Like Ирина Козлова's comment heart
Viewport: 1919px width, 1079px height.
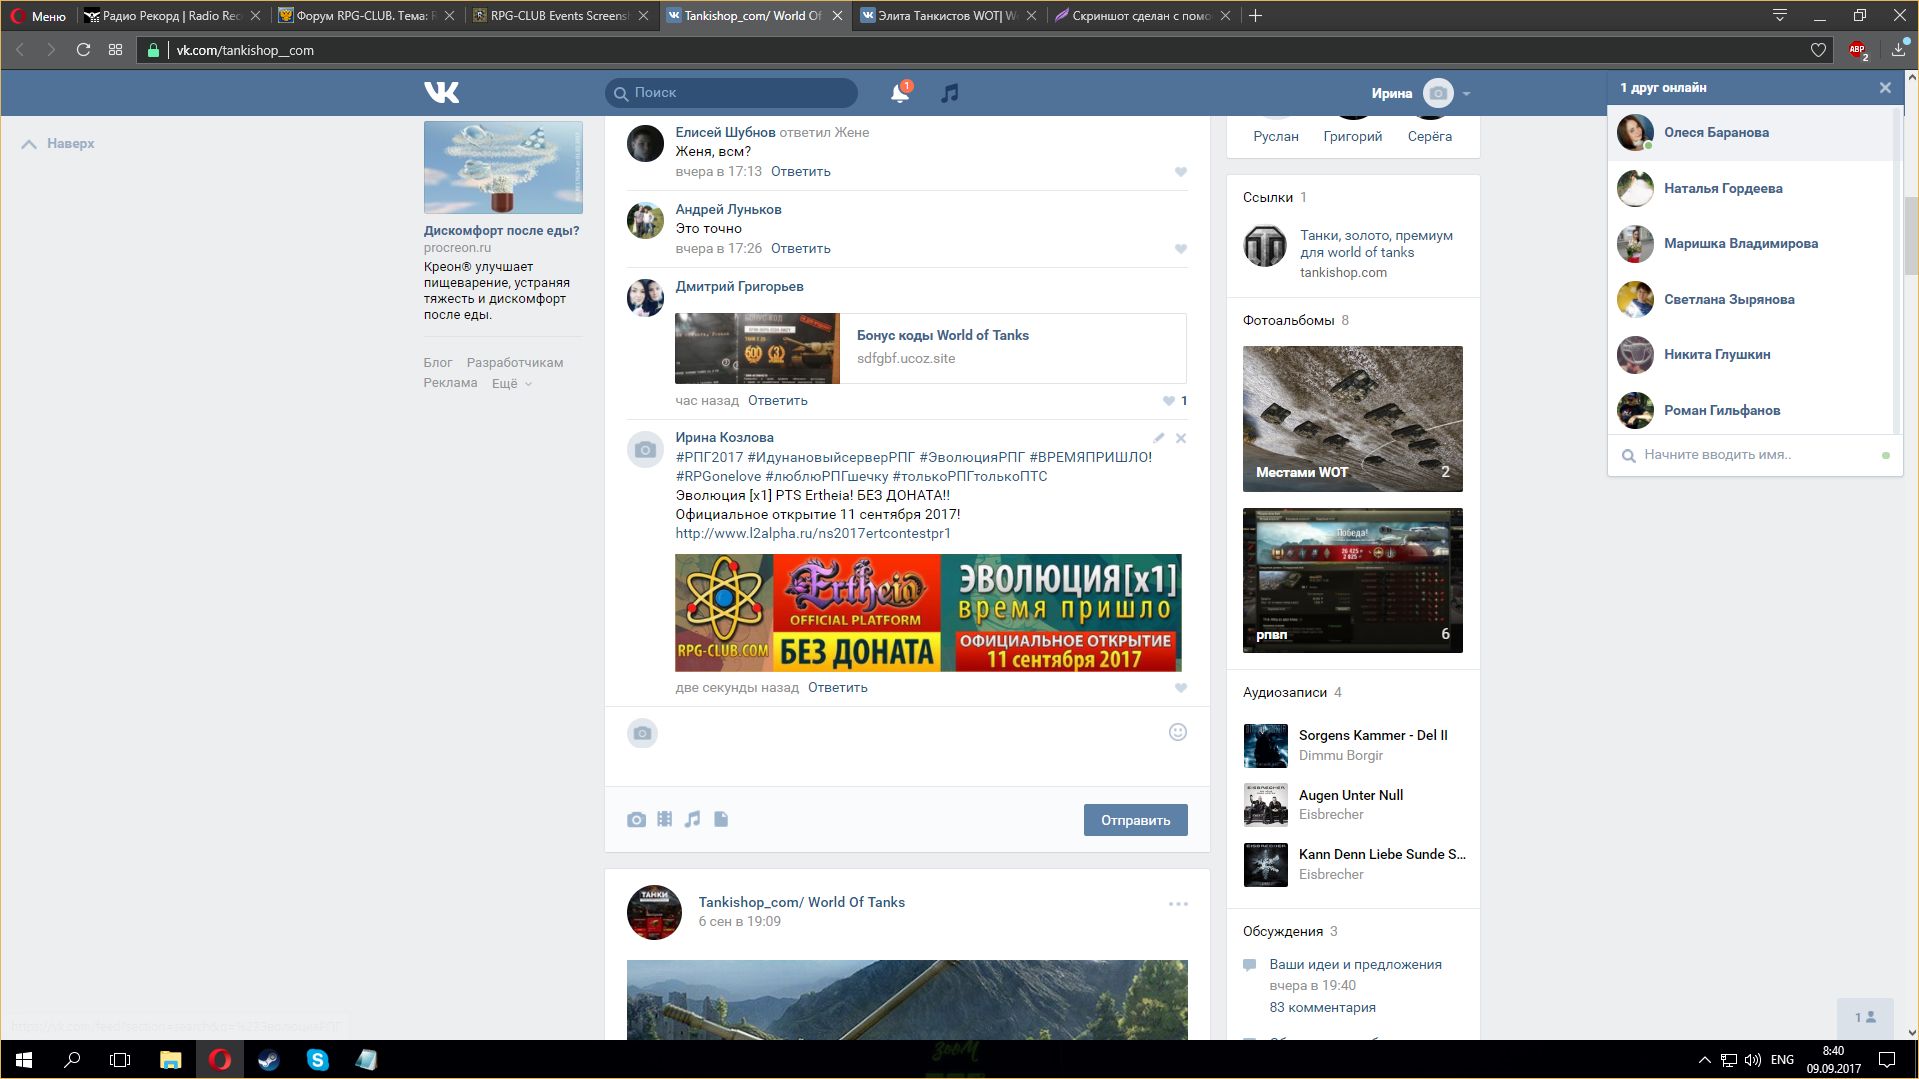coord(1181,688)
